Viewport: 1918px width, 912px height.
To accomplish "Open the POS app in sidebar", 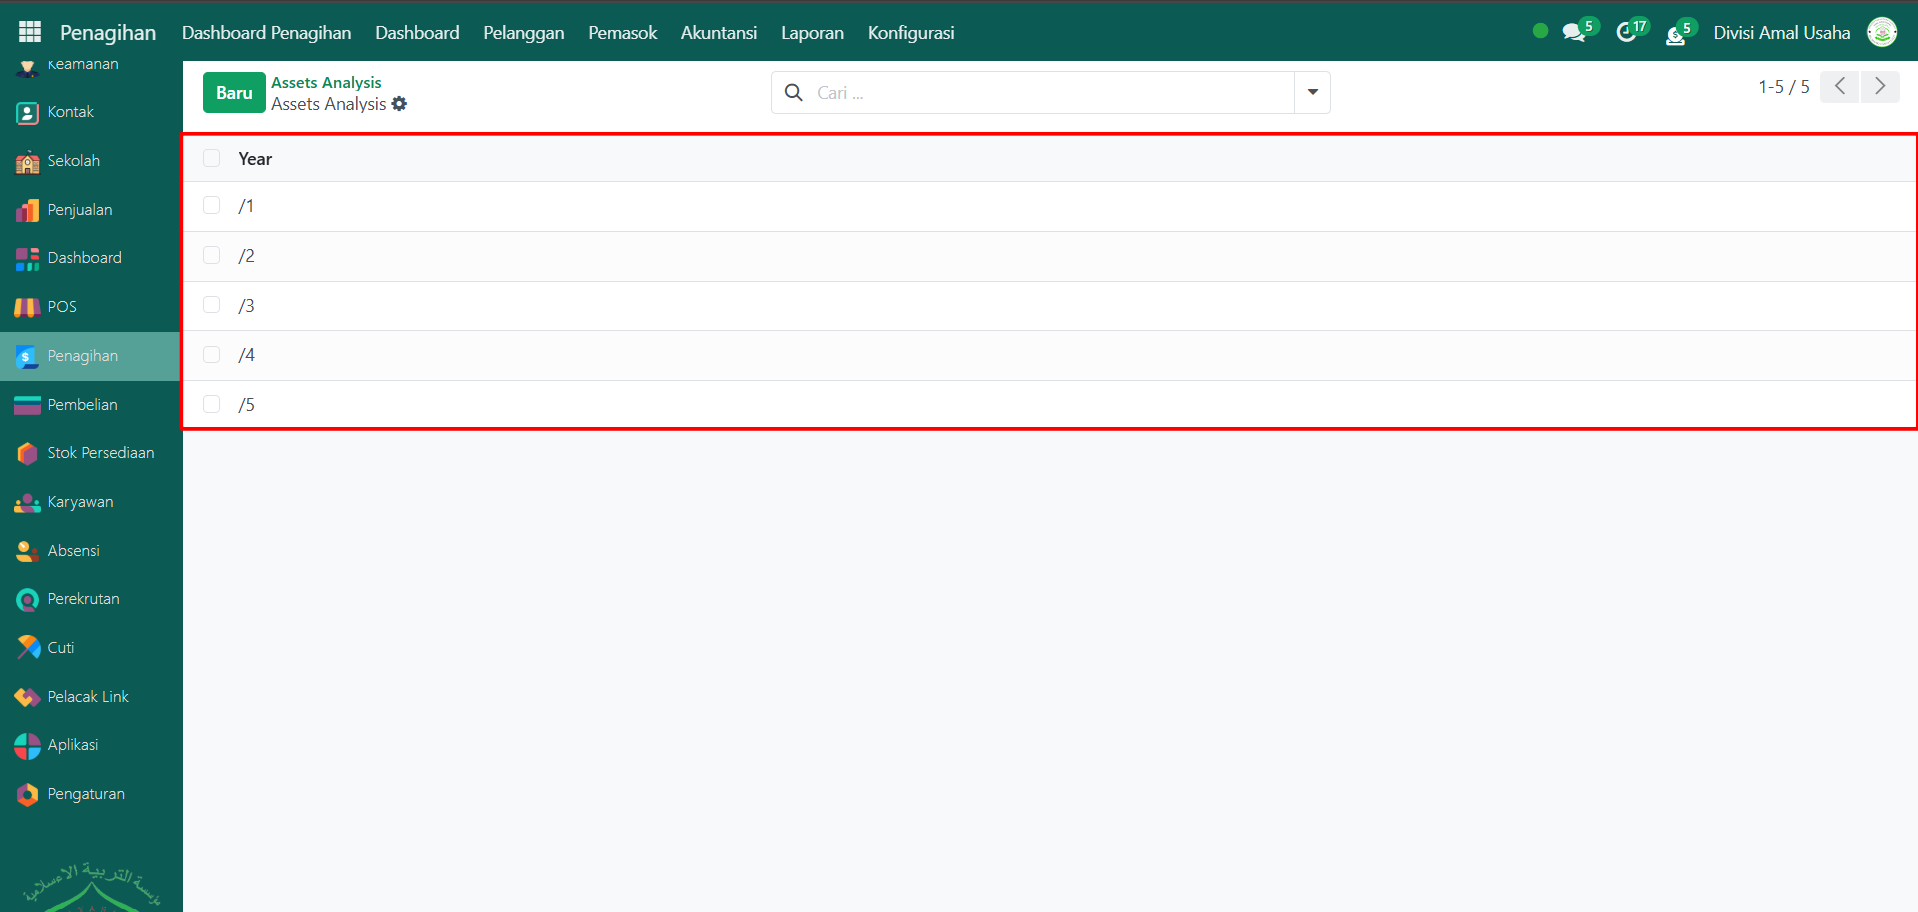I will 61,307.
